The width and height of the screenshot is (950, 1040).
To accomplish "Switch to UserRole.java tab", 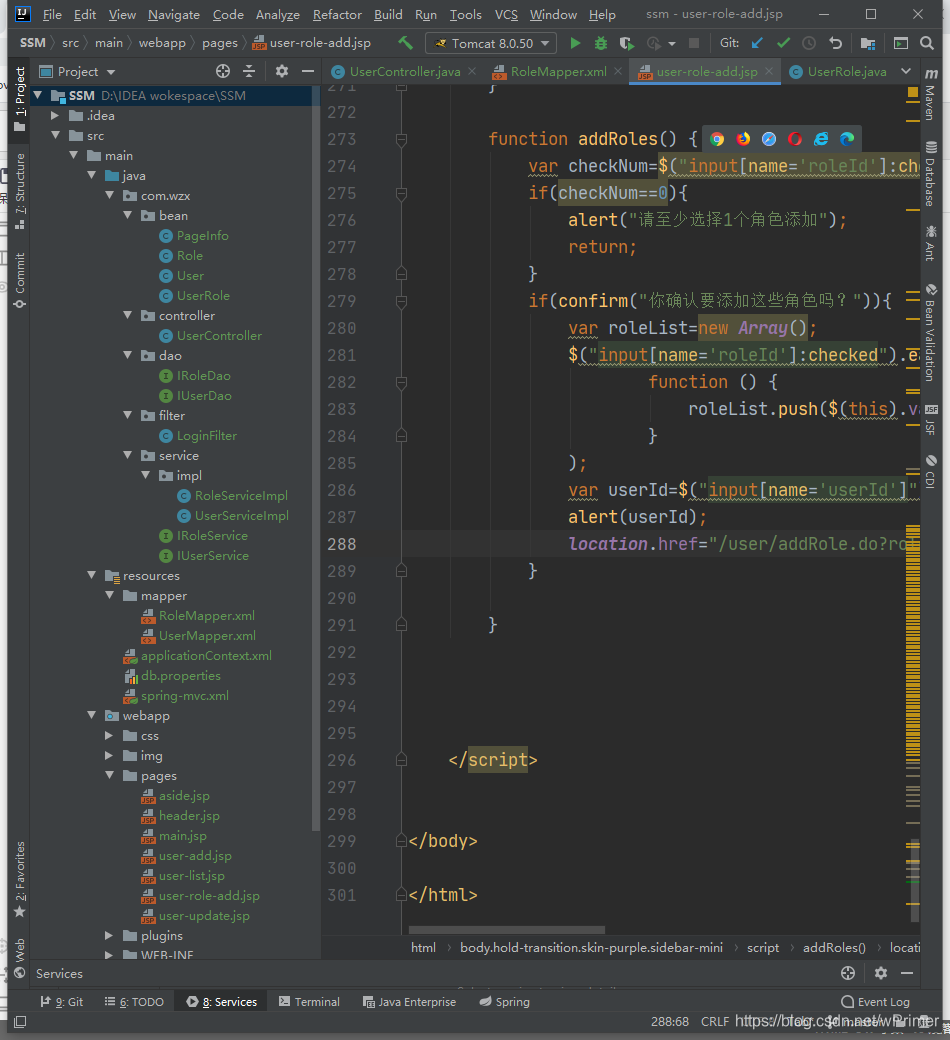I will point(839,71).
